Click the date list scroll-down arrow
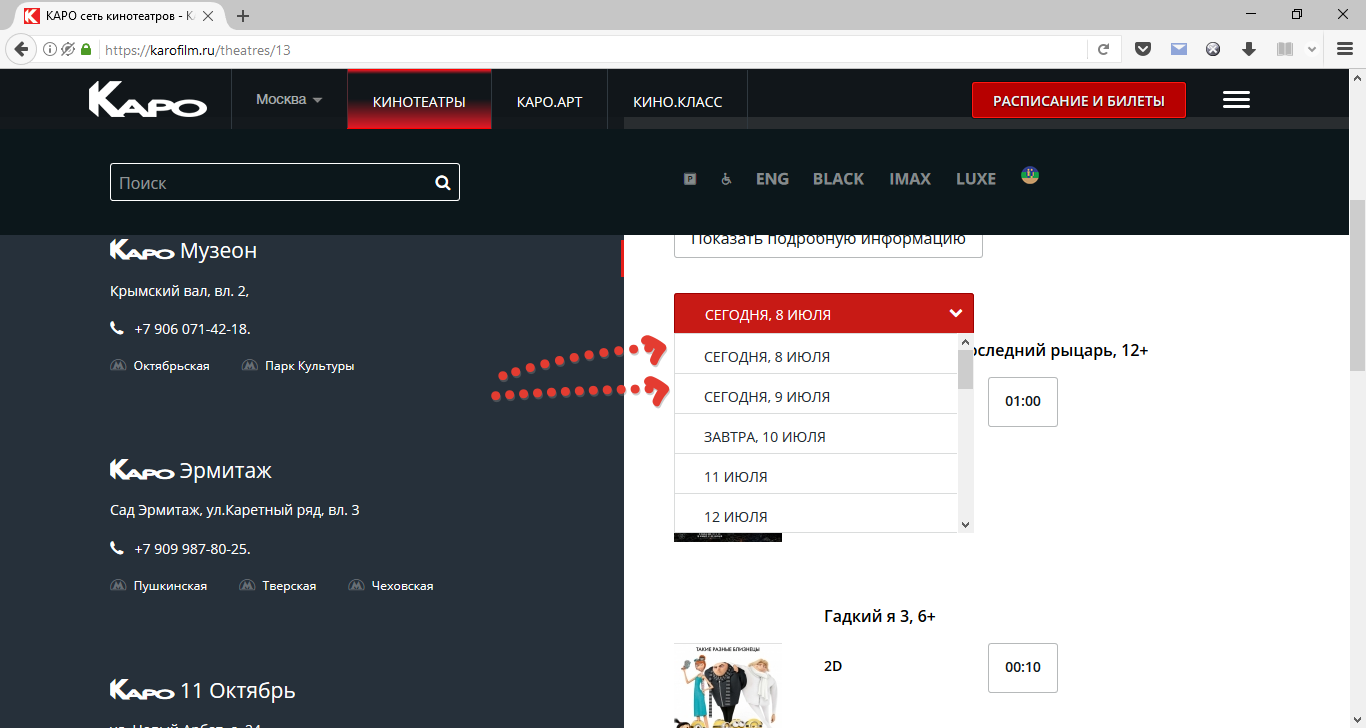Screen dimensions: 1366x728 (x=965, y=524)
